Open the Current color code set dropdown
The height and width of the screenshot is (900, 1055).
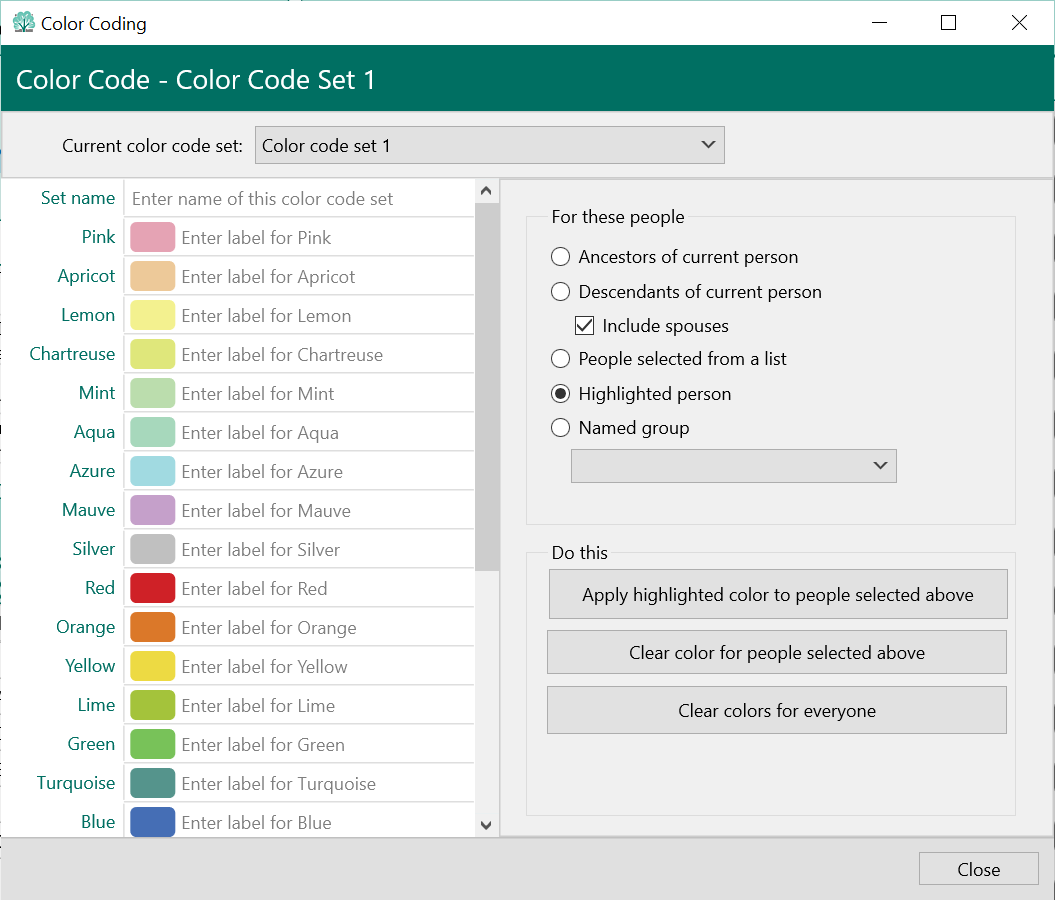pyautogui.click(x=489, y=145)
